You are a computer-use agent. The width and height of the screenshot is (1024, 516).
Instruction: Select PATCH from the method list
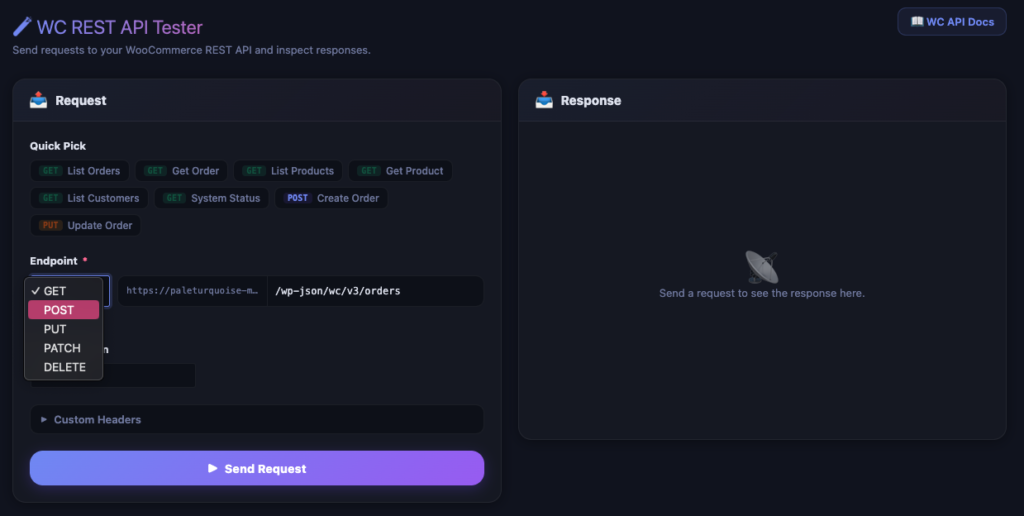coord(63,347)
